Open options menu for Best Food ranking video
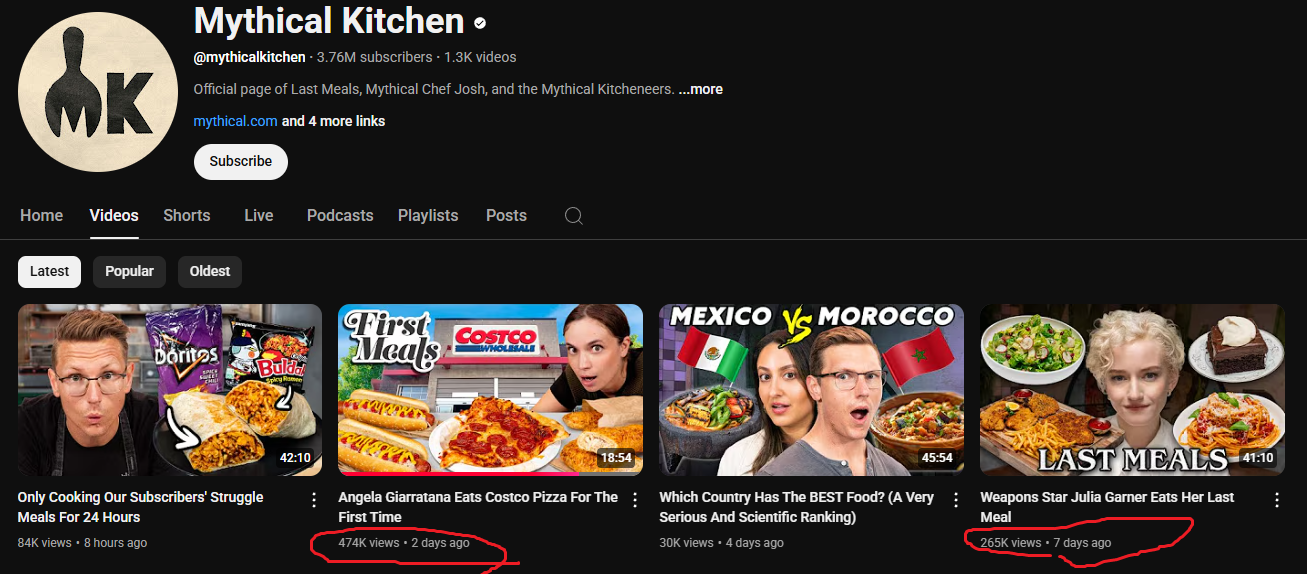The image size is (1307, 574). [956, 499]
